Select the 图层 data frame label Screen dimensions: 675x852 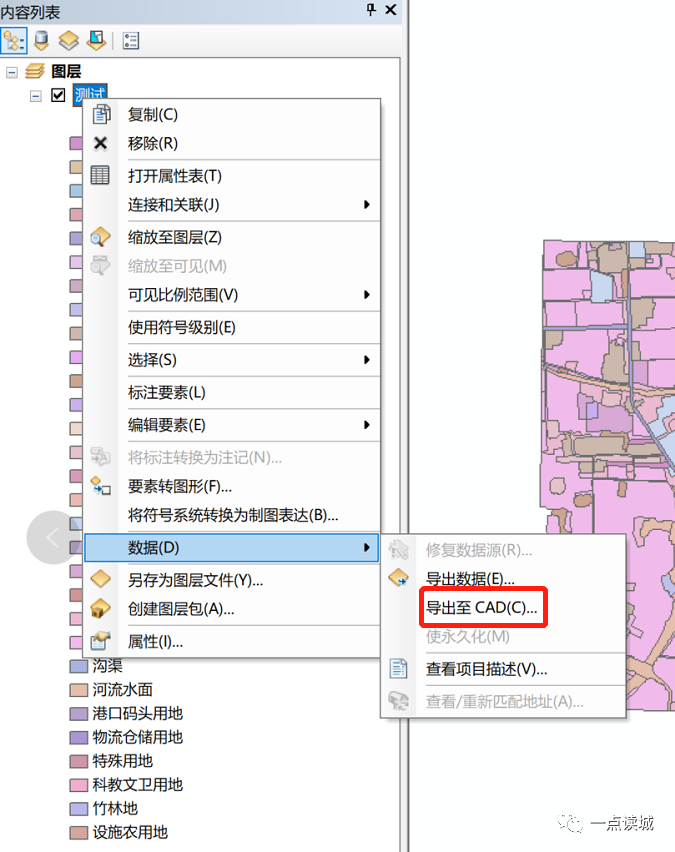[x=66, y=71]
